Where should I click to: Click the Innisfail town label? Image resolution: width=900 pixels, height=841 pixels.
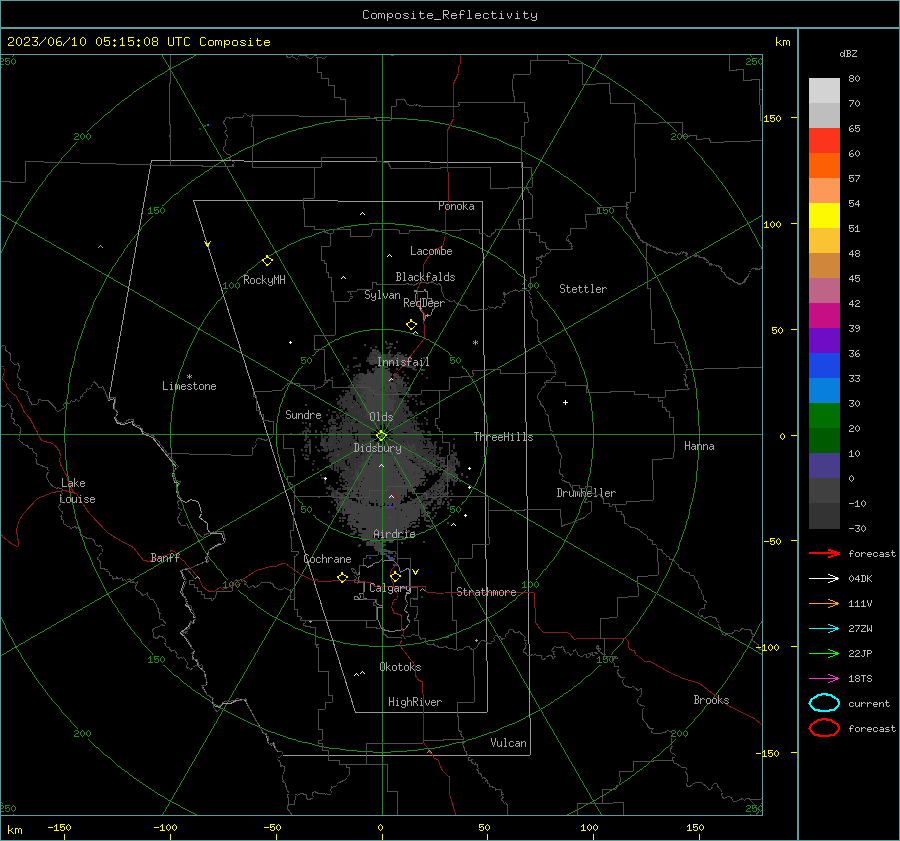click(x=403, y=362)
